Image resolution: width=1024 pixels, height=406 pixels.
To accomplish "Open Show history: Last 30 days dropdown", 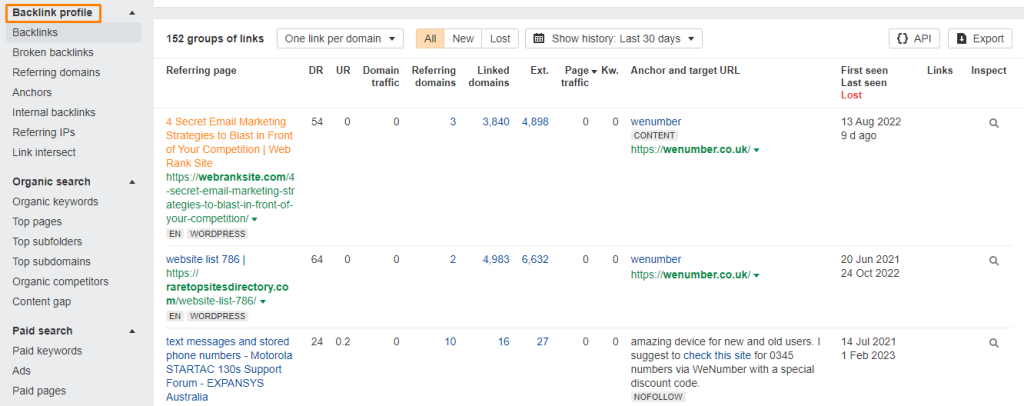I will click(x=614, y=39).
